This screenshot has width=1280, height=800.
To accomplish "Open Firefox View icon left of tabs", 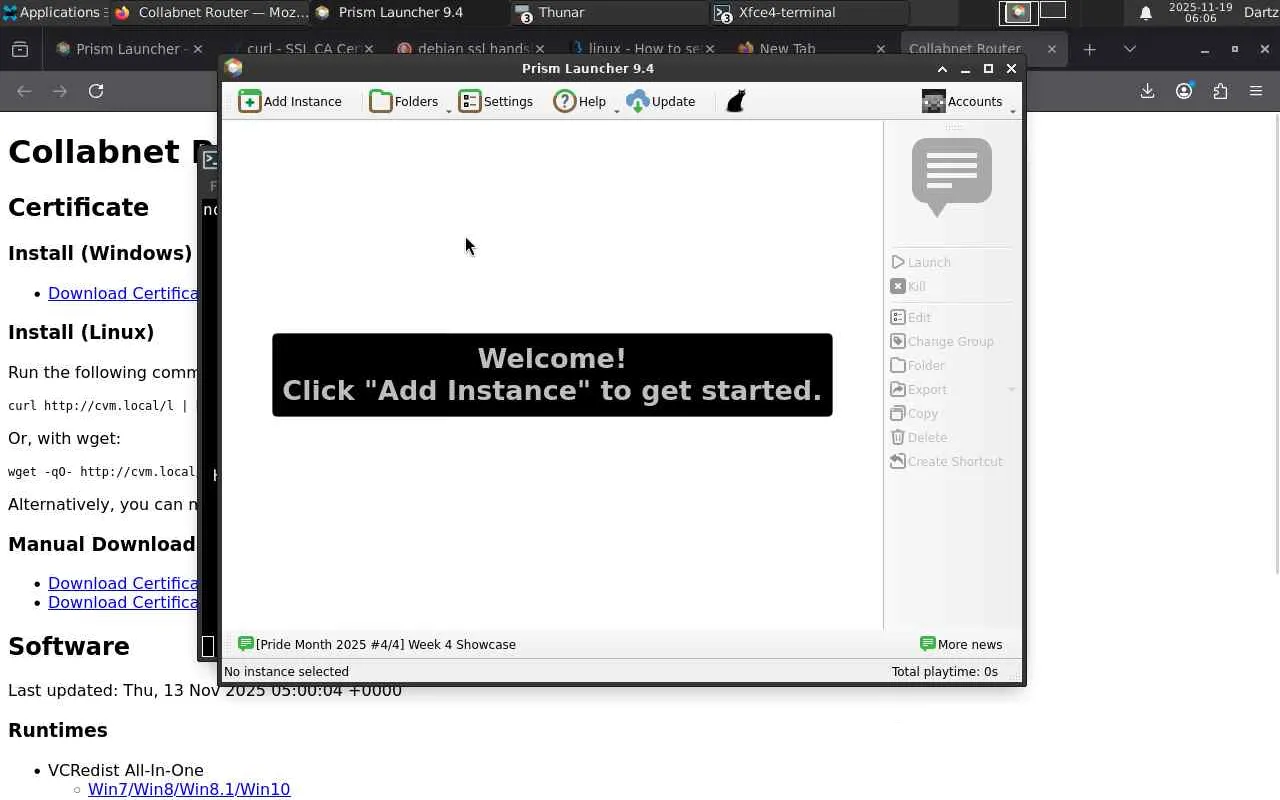I will coord(20,48).
